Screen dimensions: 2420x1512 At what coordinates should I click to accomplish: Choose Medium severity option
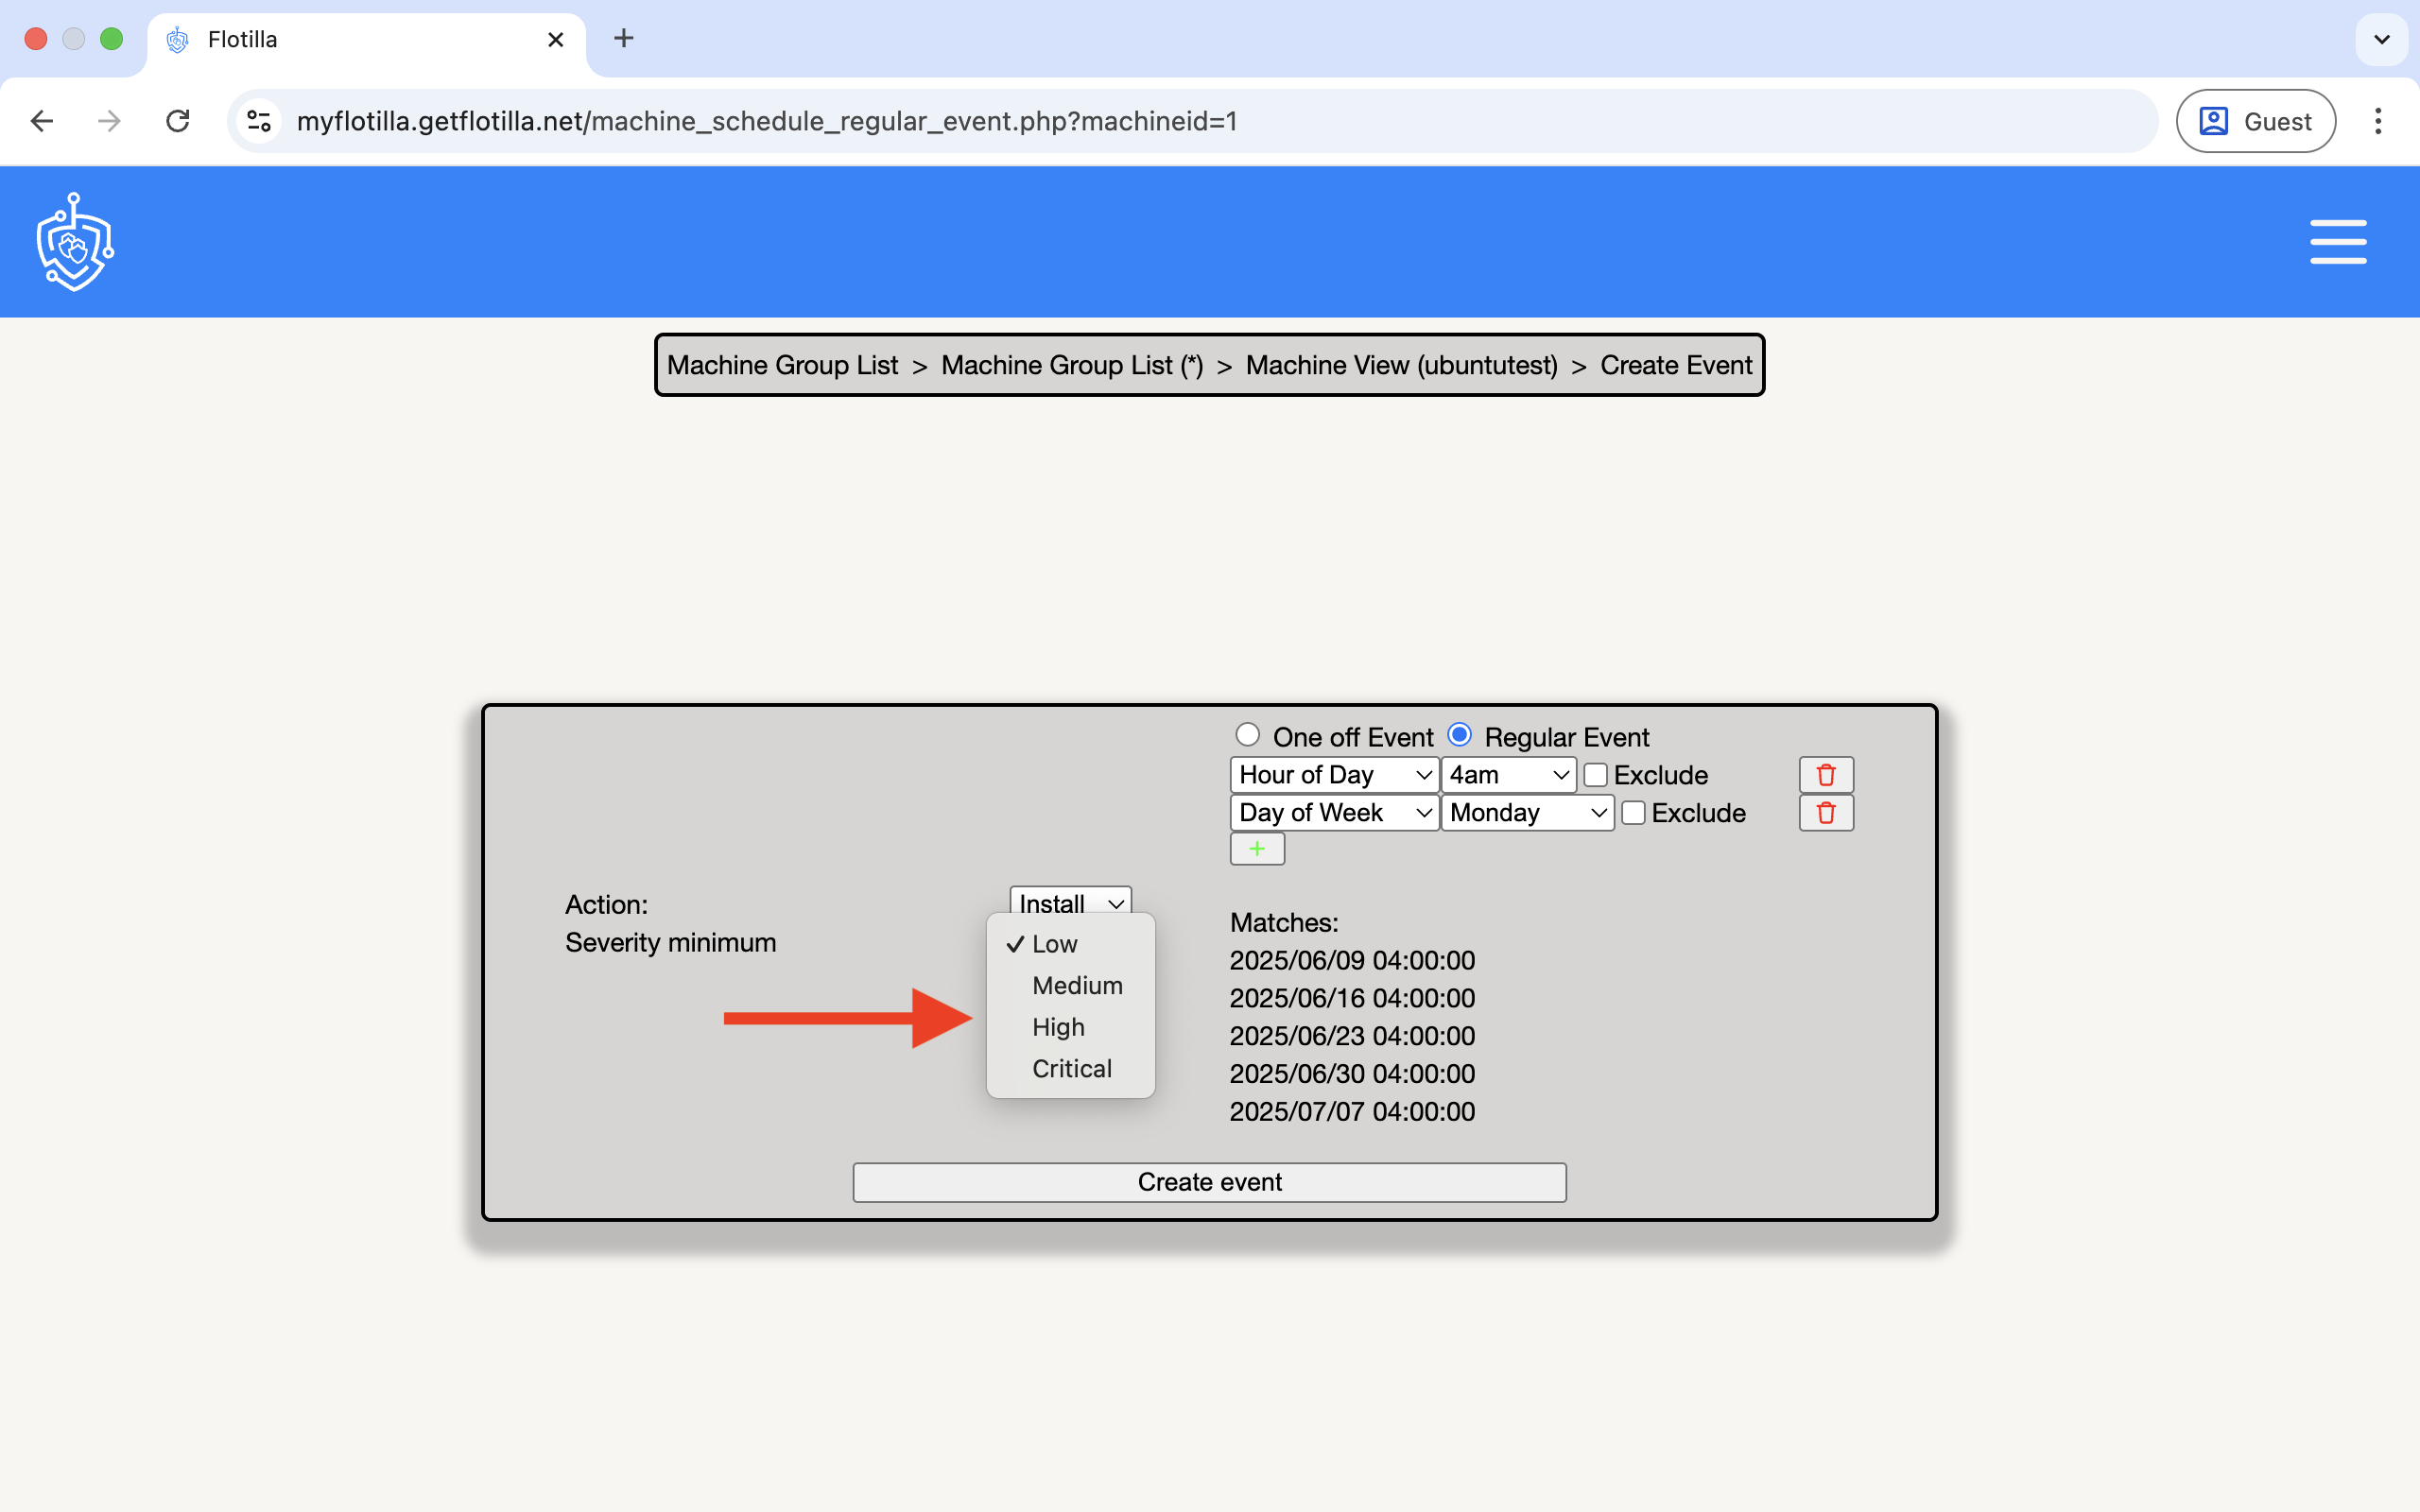1076,986
